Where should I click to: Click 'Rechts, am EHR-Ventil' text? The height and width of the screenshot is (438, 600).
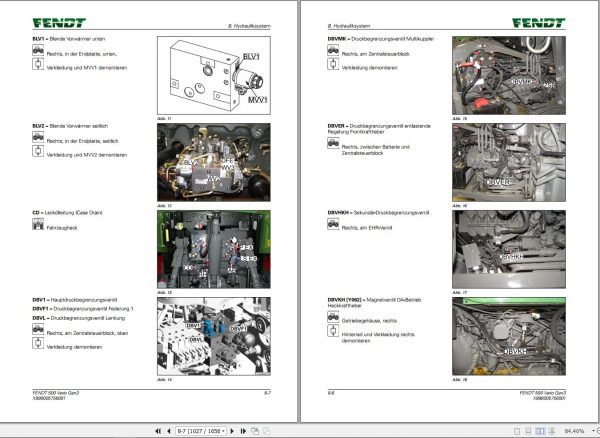click(x=367, y=228)
